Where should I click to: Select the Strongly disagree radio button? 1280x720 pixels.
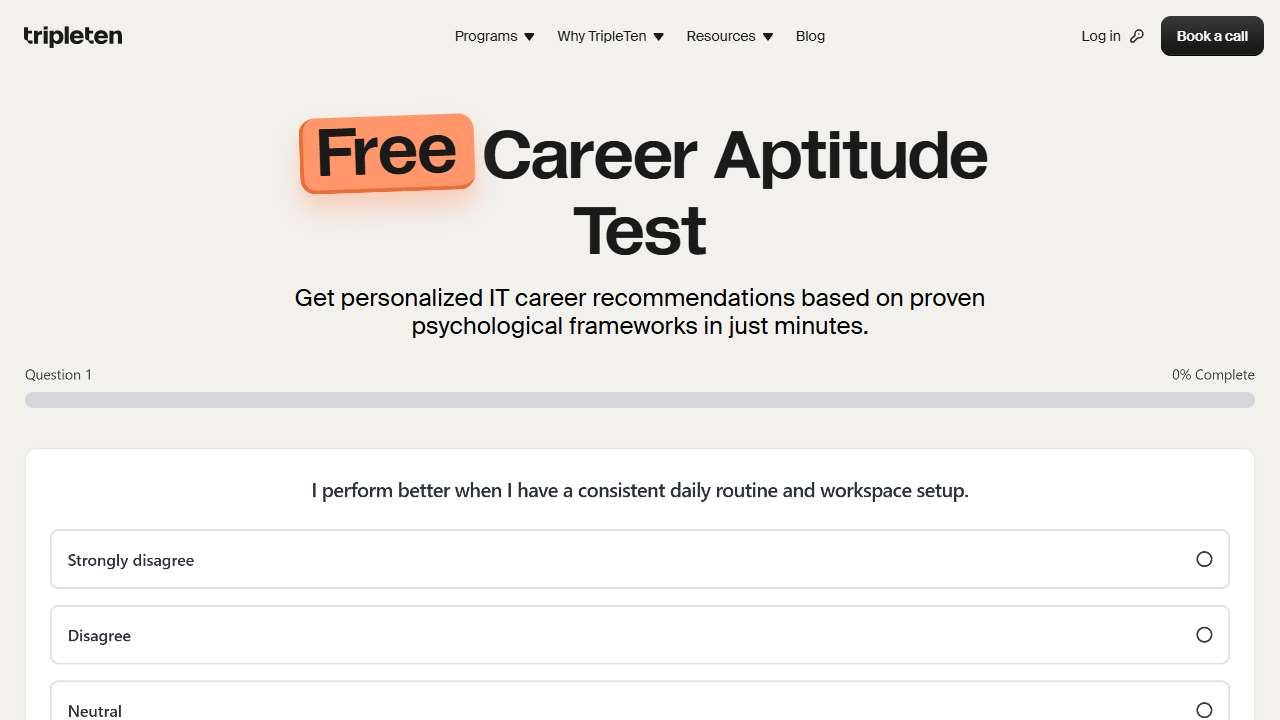point(1205,559)
